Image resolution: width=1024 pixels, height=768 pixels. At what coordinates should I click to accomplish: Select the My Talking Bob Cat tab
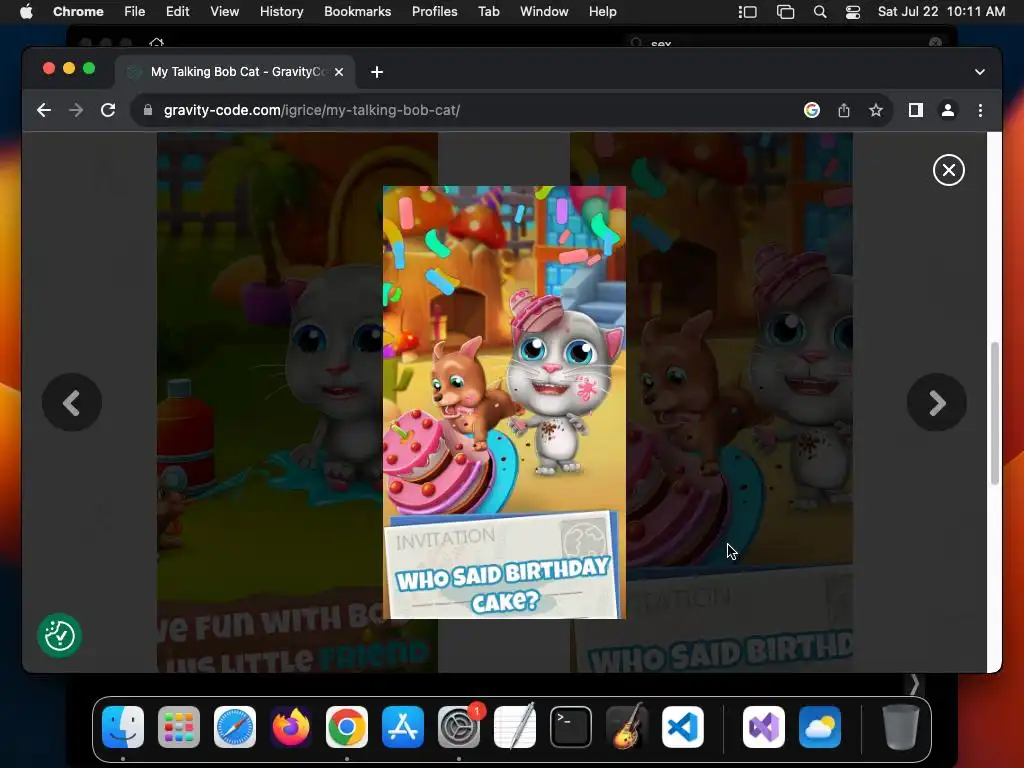tap(236, 72)
